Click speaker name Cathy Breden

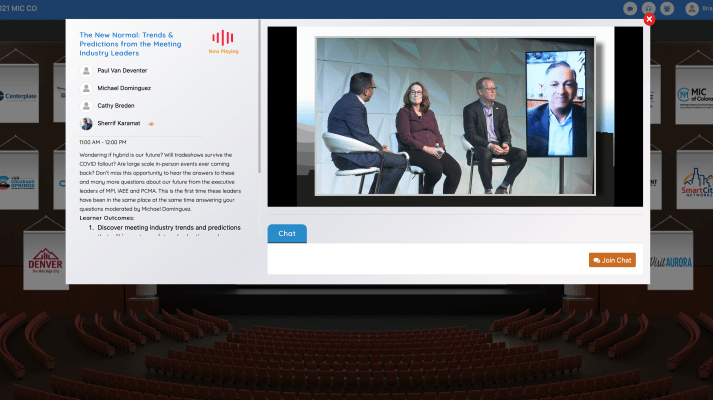116,105
